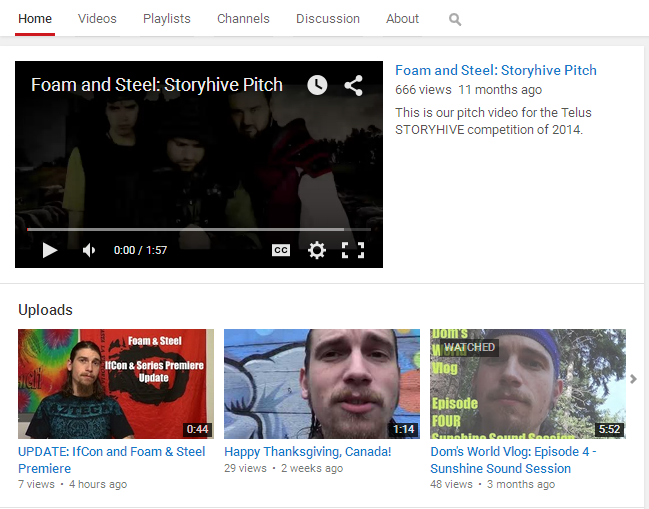Open player settings gear
Image resolution: width=649 pixels, height=509 pixels.
tap(317, 250)
